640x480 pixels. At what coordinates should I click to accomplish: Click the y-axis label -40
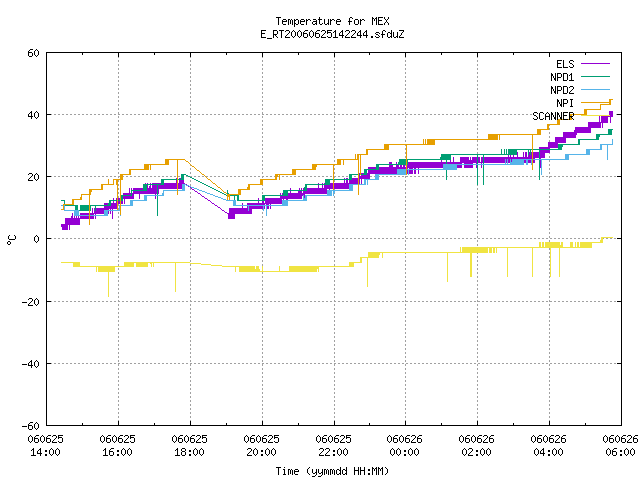pos(31,364)
